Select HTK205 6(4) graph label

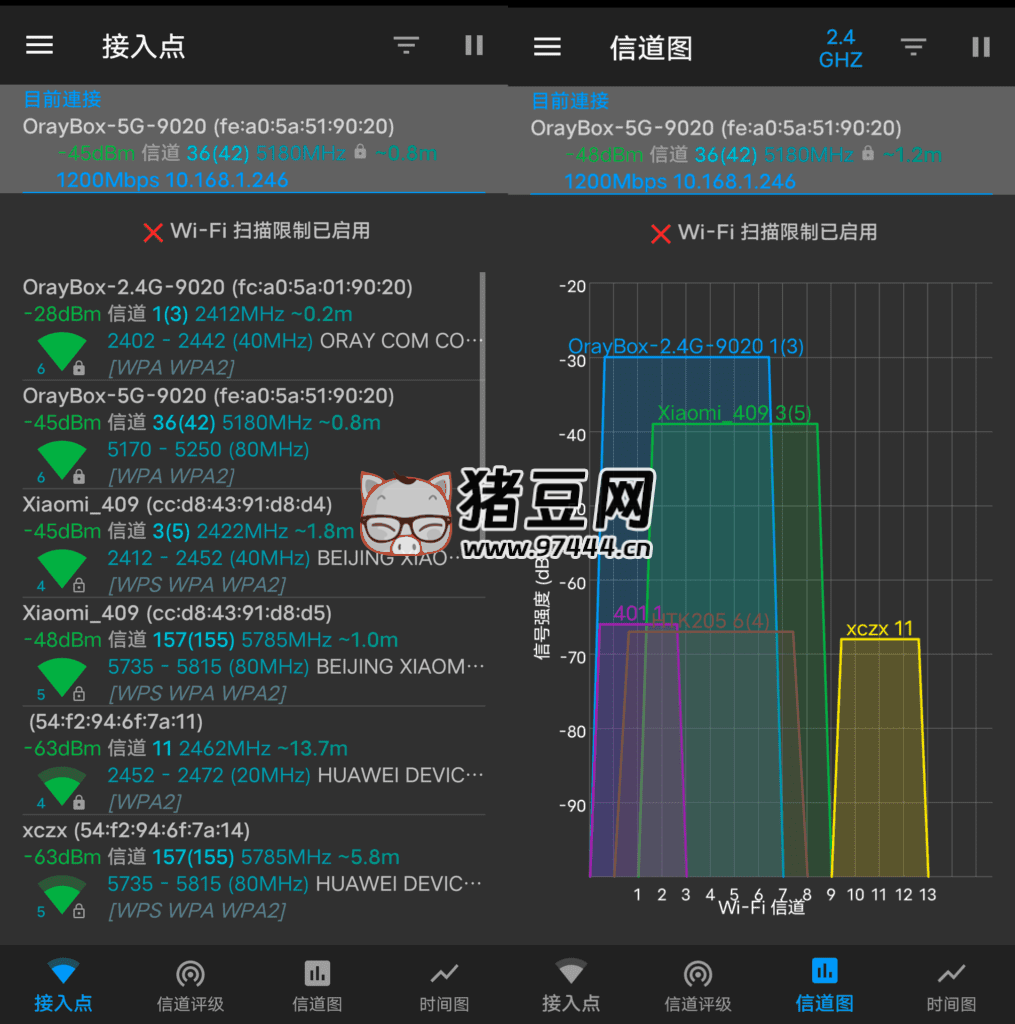[711, 620]
